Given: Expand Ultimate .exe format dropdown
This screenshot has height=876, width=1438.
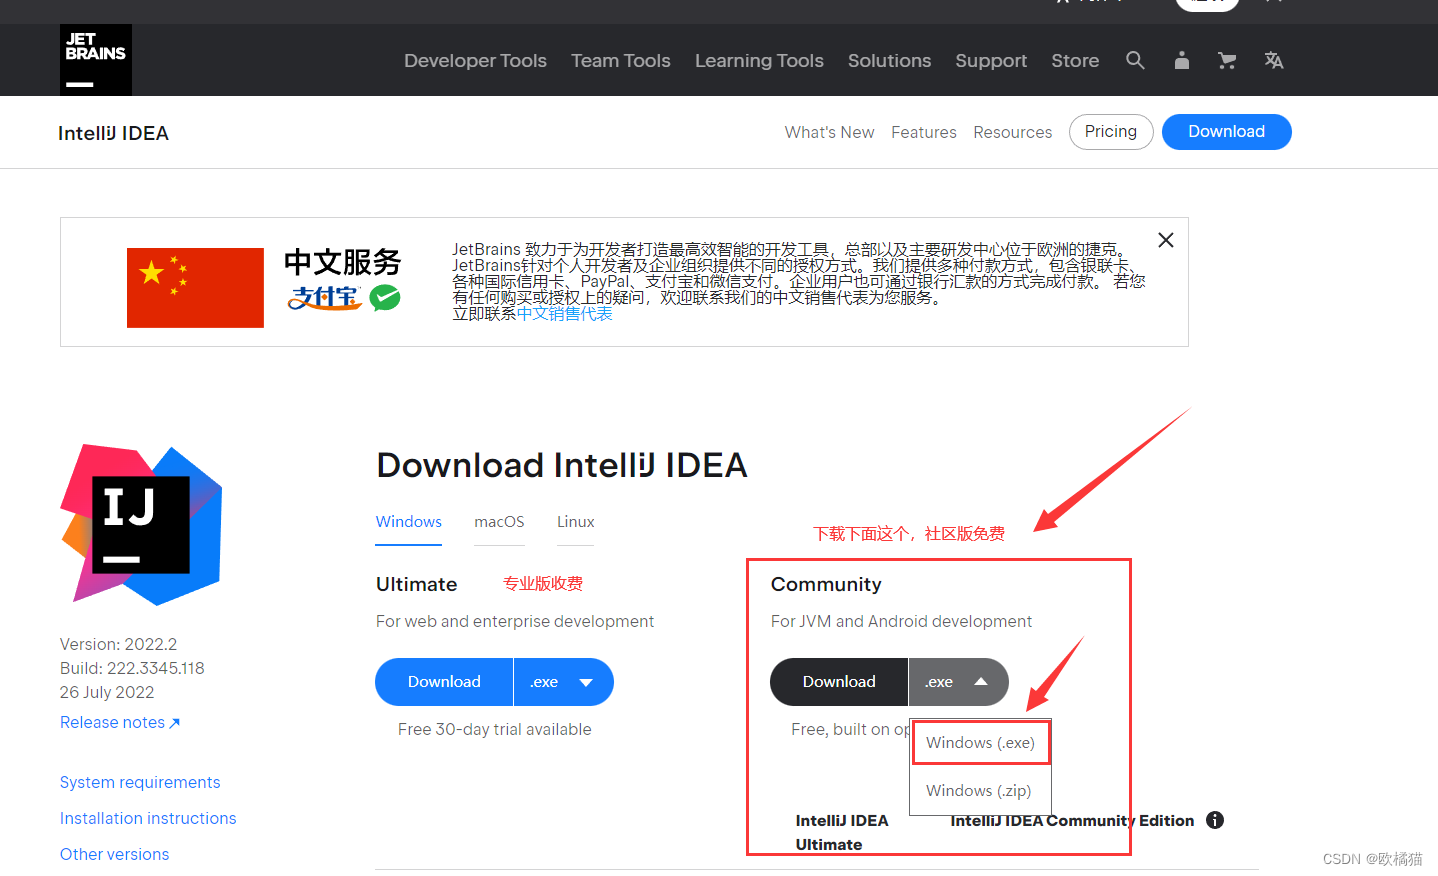Looking at the screenshot, I should coord(563,682).
